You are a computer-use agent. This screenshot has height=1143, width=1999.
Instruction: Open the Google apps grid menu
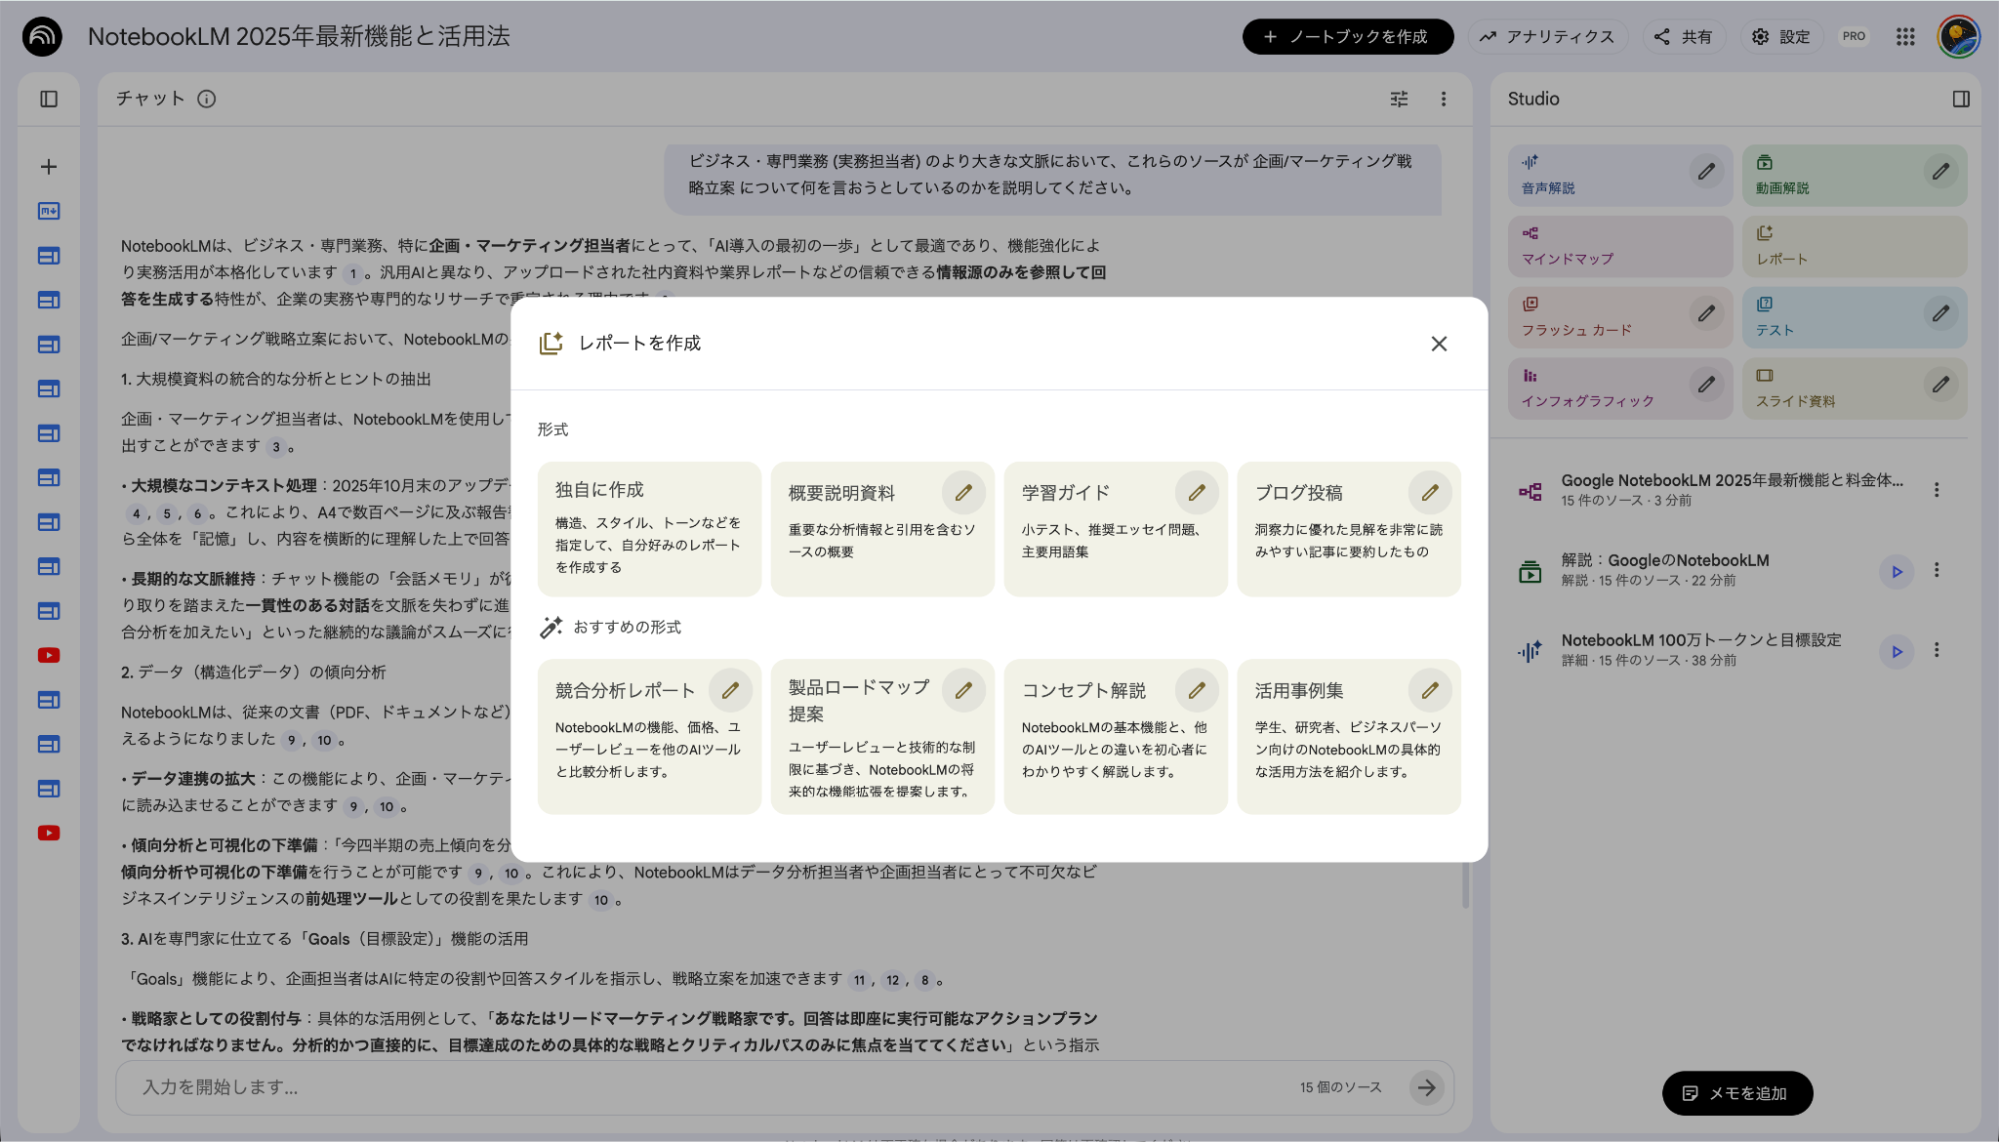pyautogui.click(x=1905, y=36)
